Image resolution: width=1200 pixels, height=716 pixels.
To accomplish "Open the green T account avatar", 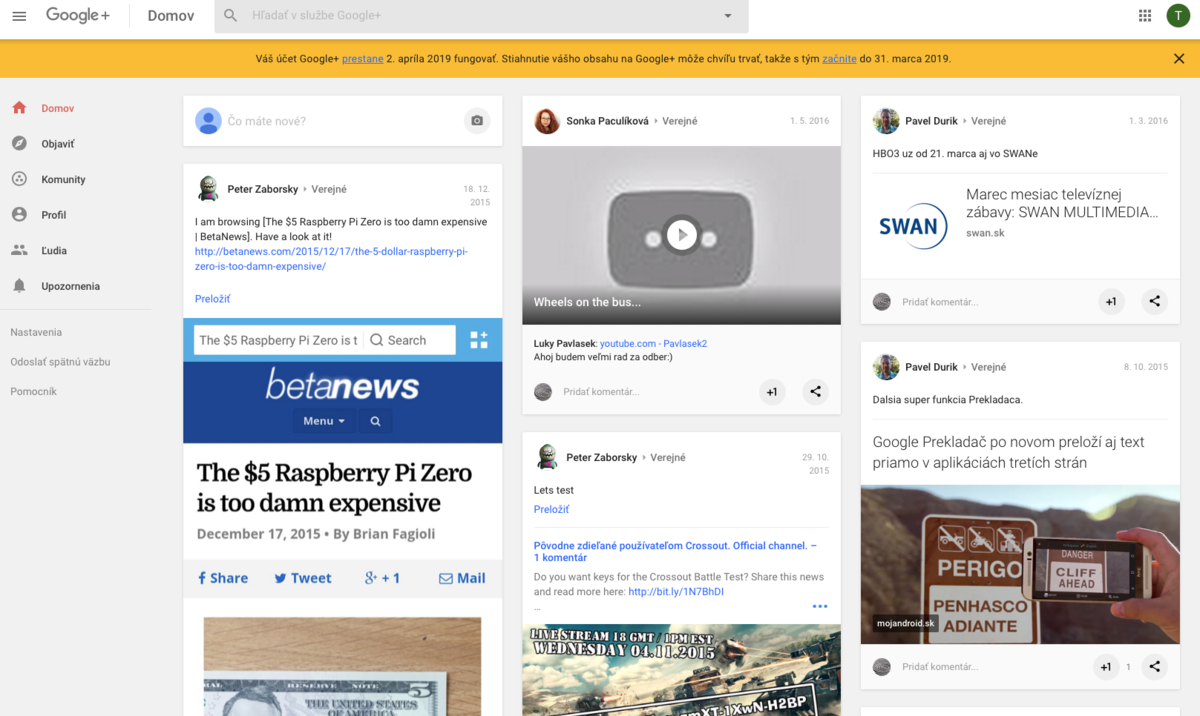I will click(x=1178, y=16).
